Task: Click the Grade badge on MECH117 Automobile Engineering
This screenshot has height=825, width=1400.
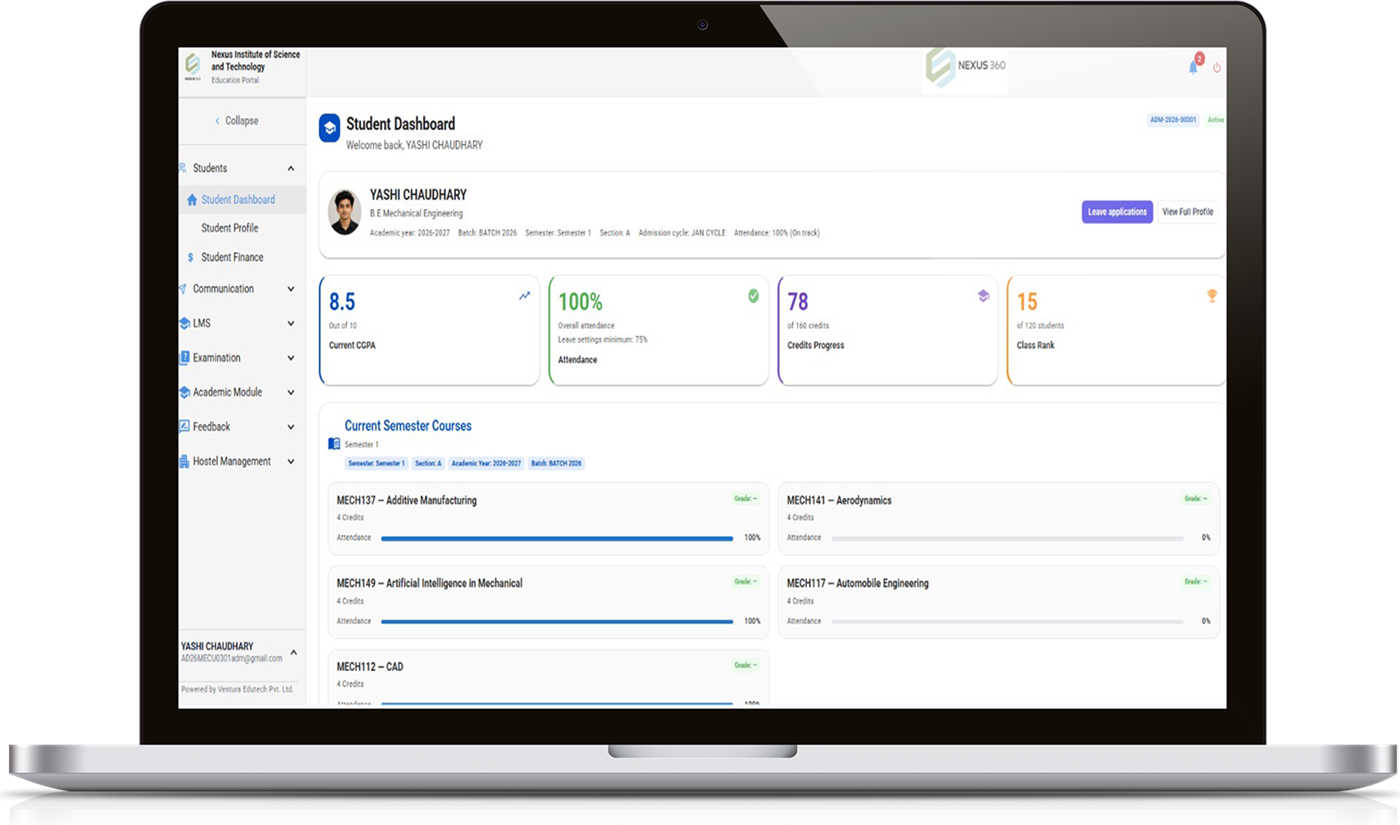Action: tap(1196, 581)
